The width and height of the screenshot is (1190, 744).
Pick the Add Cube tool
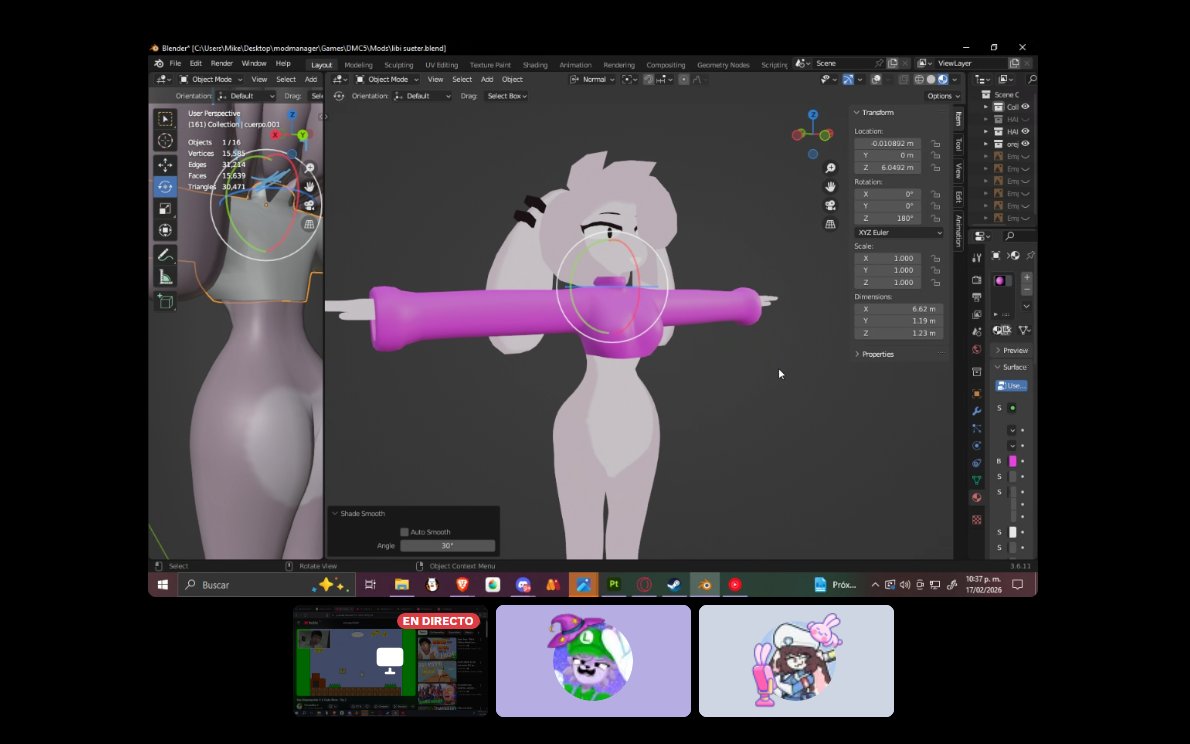point(165,301)
